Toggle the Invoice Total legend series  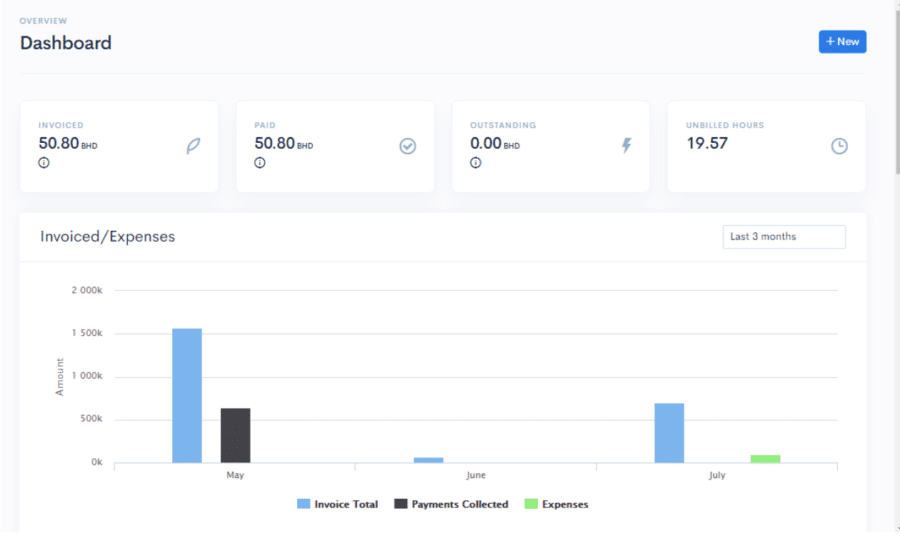[x=338, y=504]
